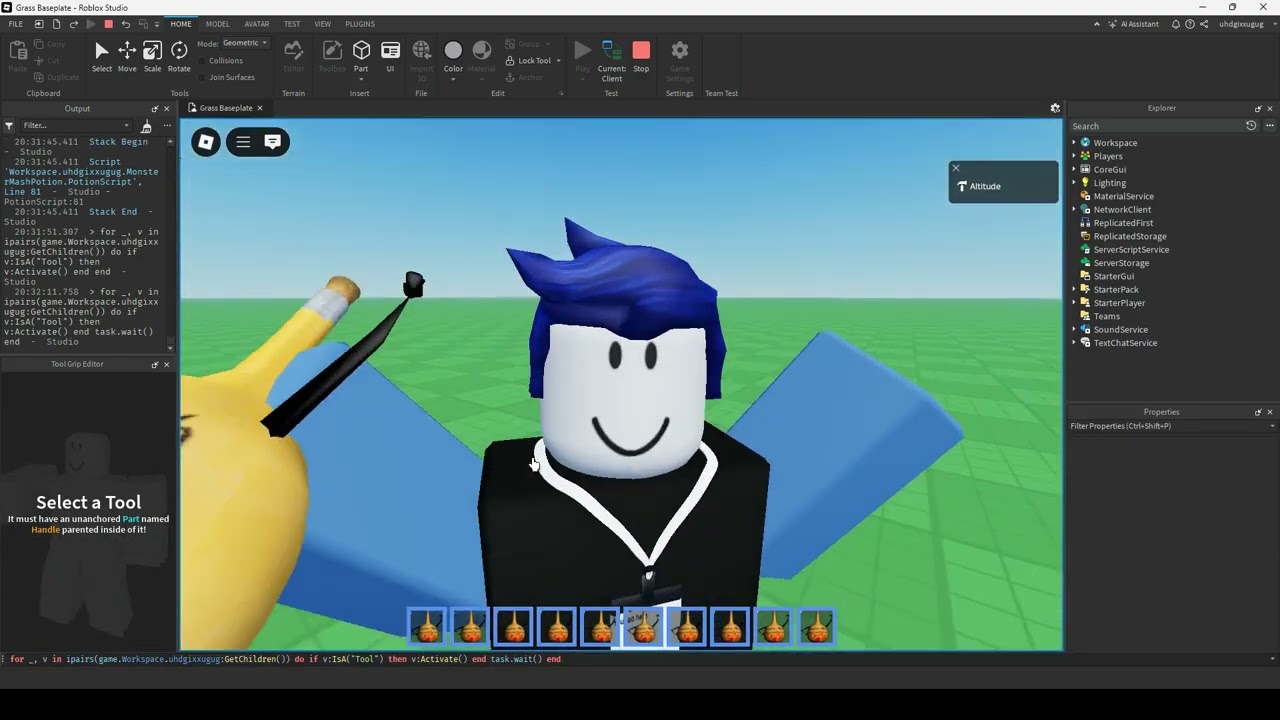Open the help question mark icon
This screenshot has width=1280, height=720.
(x=1190, y=24)
